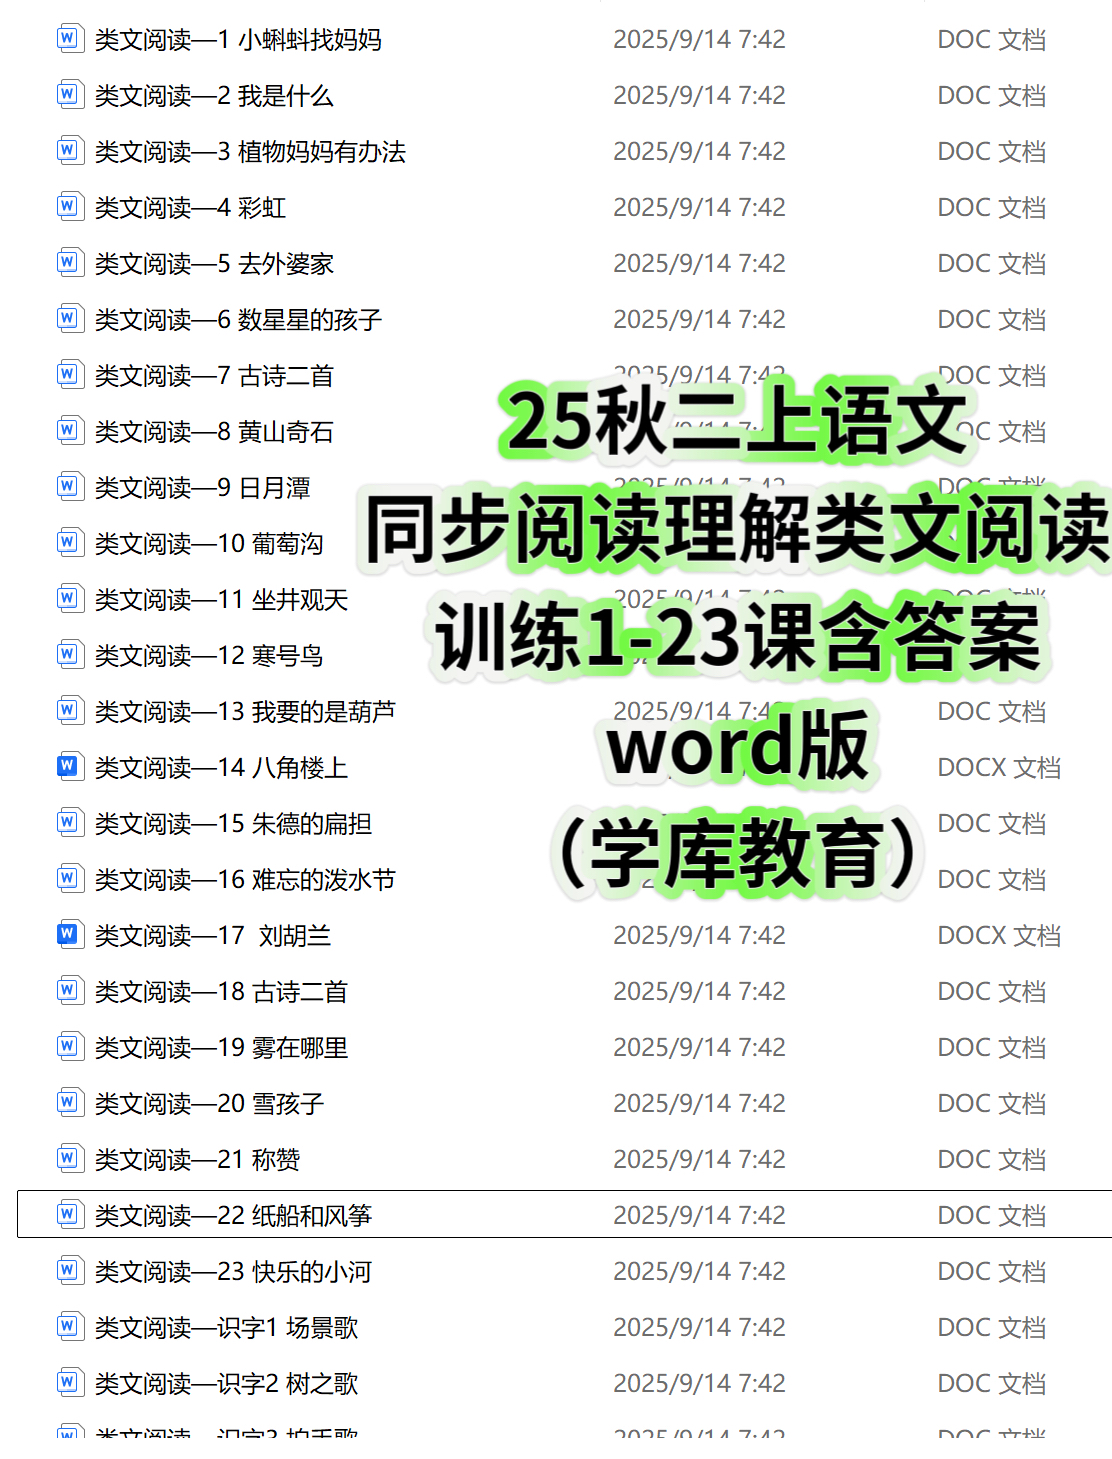Click the date 2025/9/14 7:42 of 小蝌蚪找妈妈 row

click(699, 39)
